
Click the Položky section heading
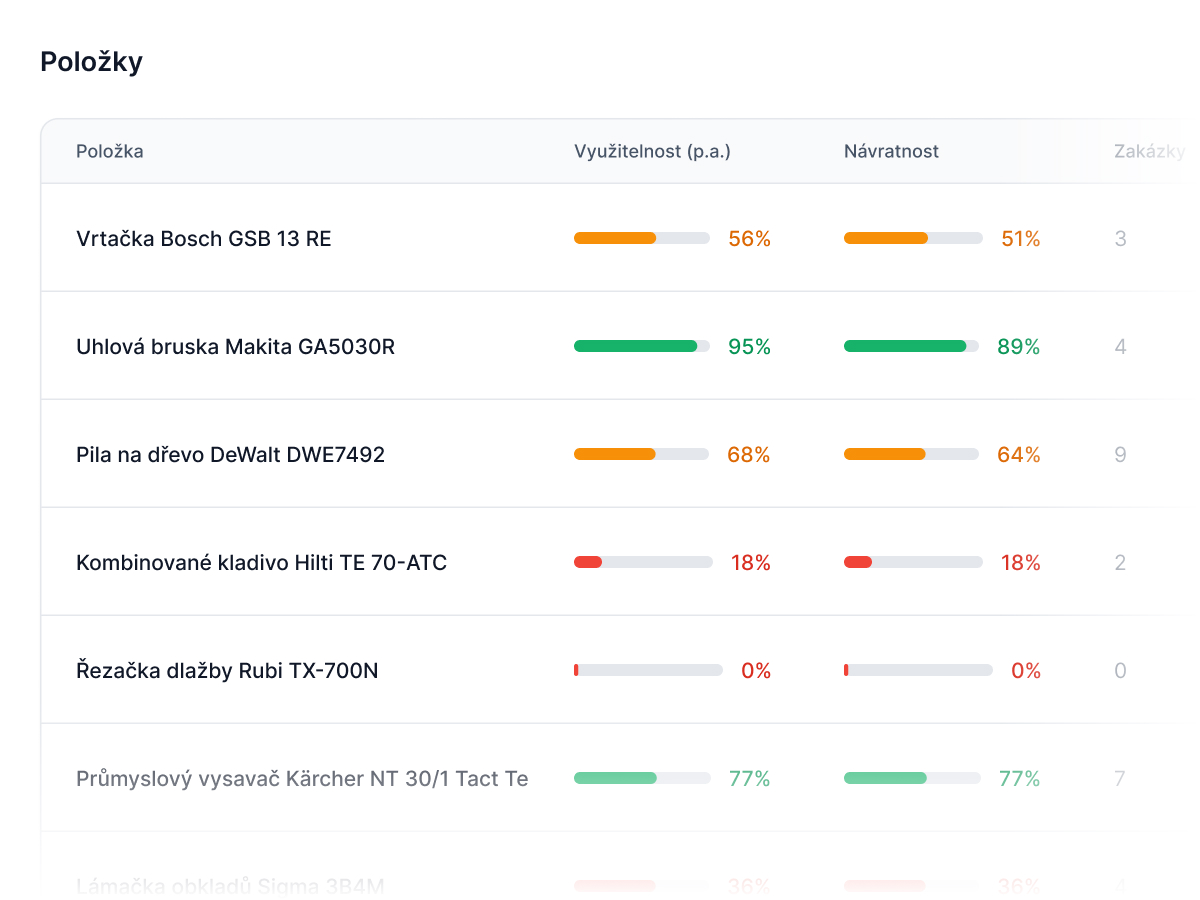click(x=91, y=62)
